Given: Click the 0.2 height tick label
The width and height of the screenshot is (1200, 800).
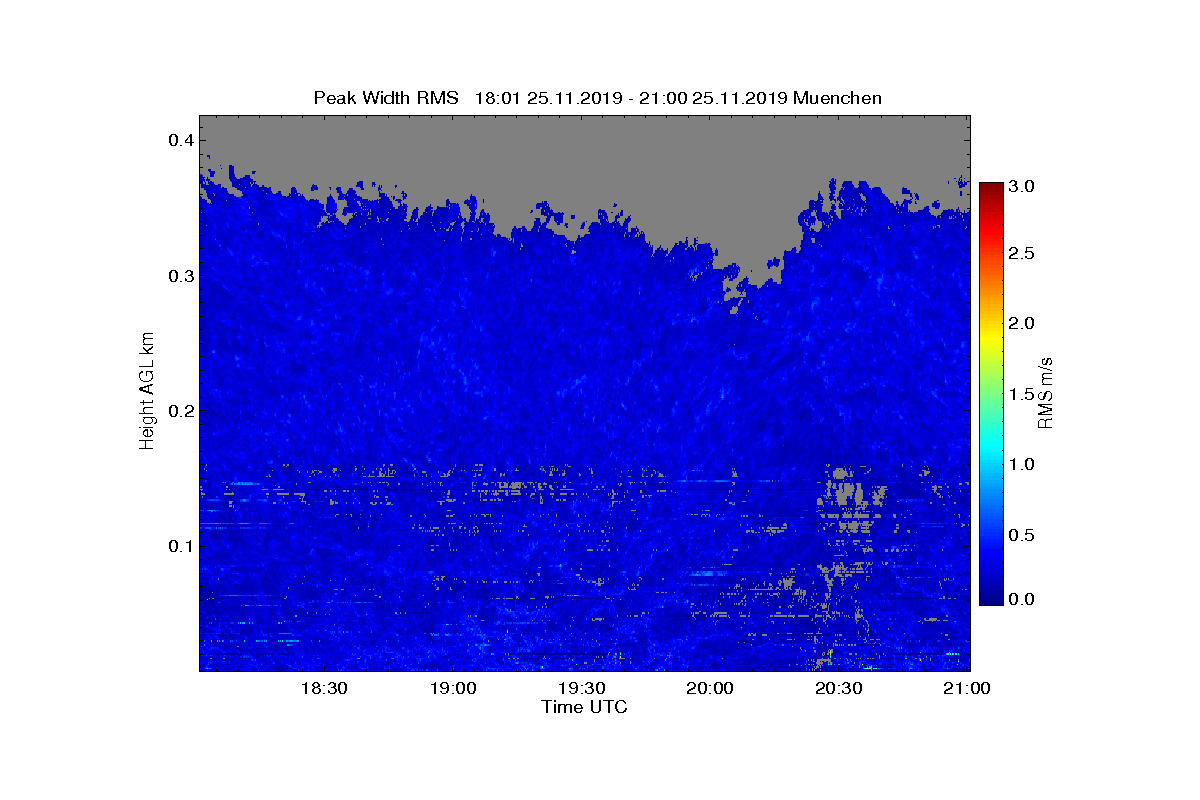Looking at the screenshot, I should click(x=179, y=411).
